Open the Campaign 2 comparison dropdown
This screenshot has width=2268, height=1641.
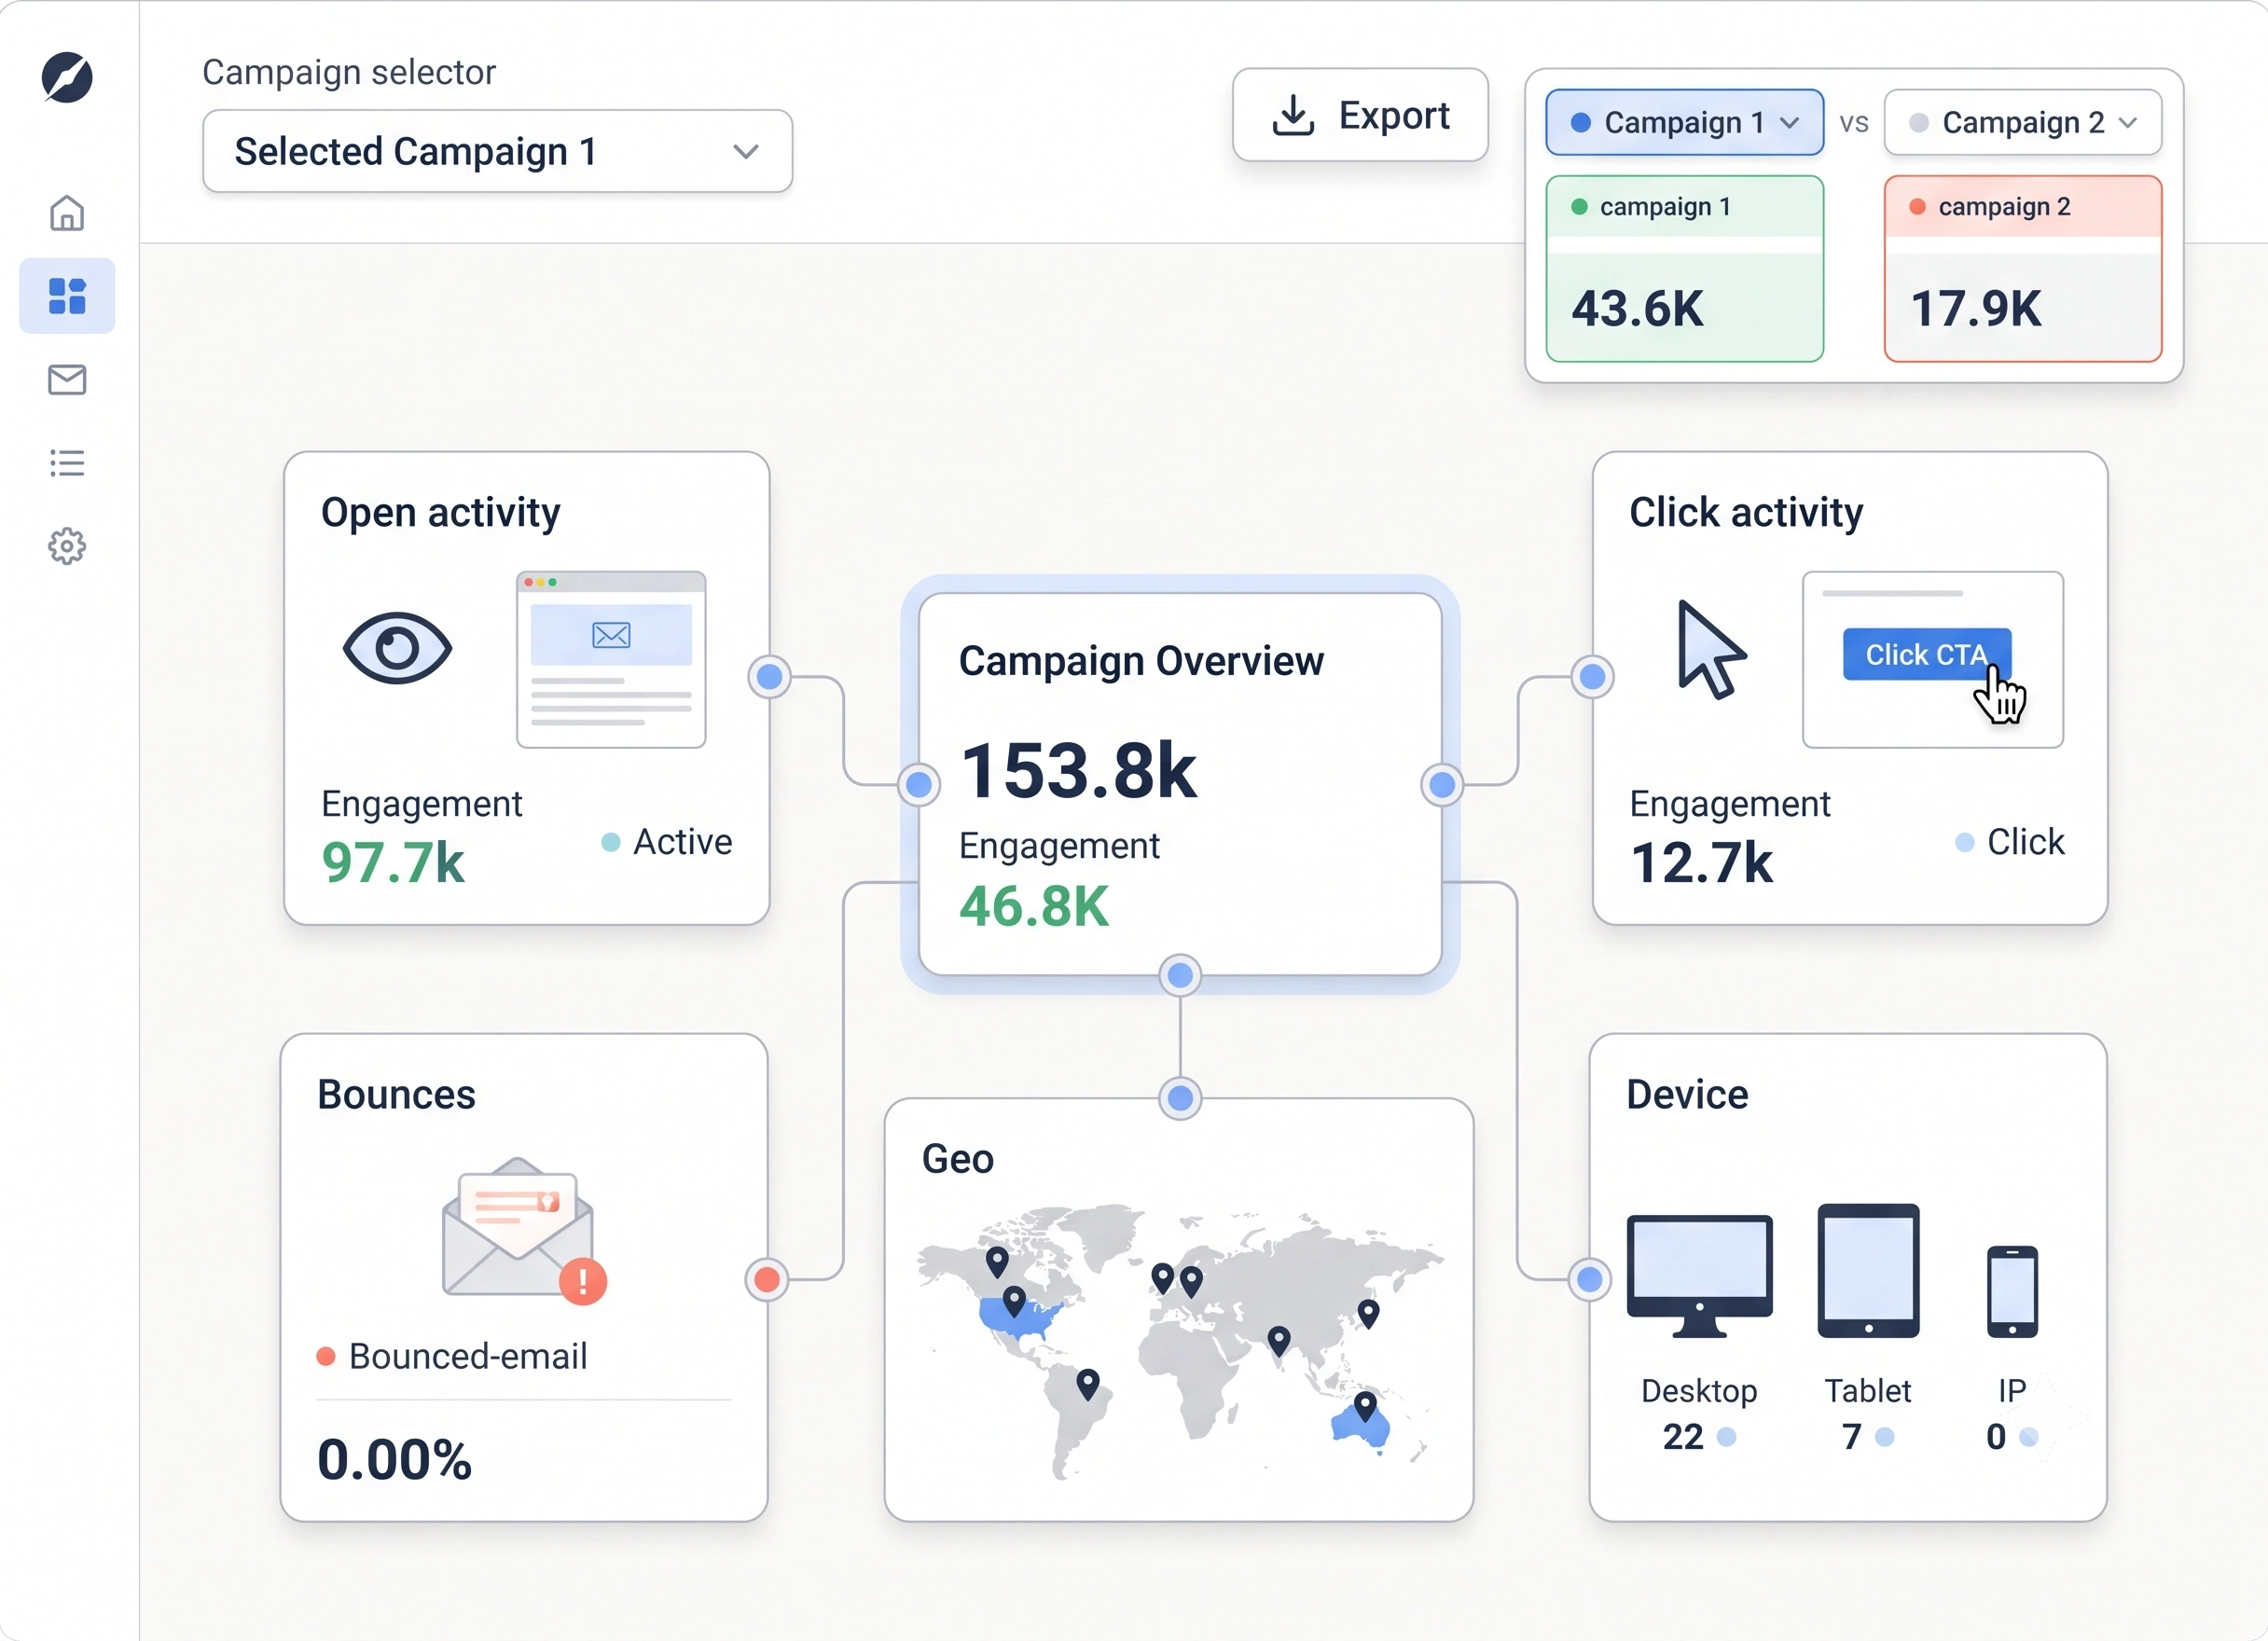click(2022, 122)
